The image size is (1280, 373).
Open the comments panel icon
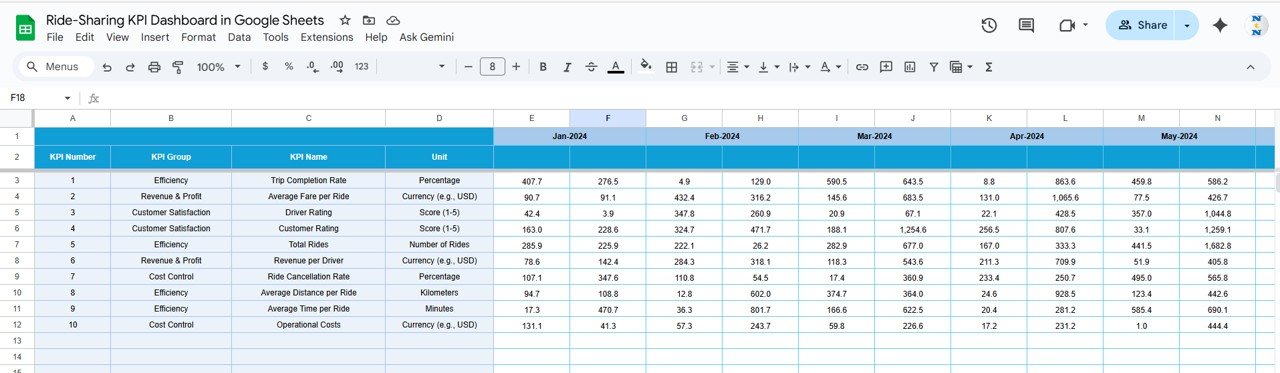(1026, 25)
